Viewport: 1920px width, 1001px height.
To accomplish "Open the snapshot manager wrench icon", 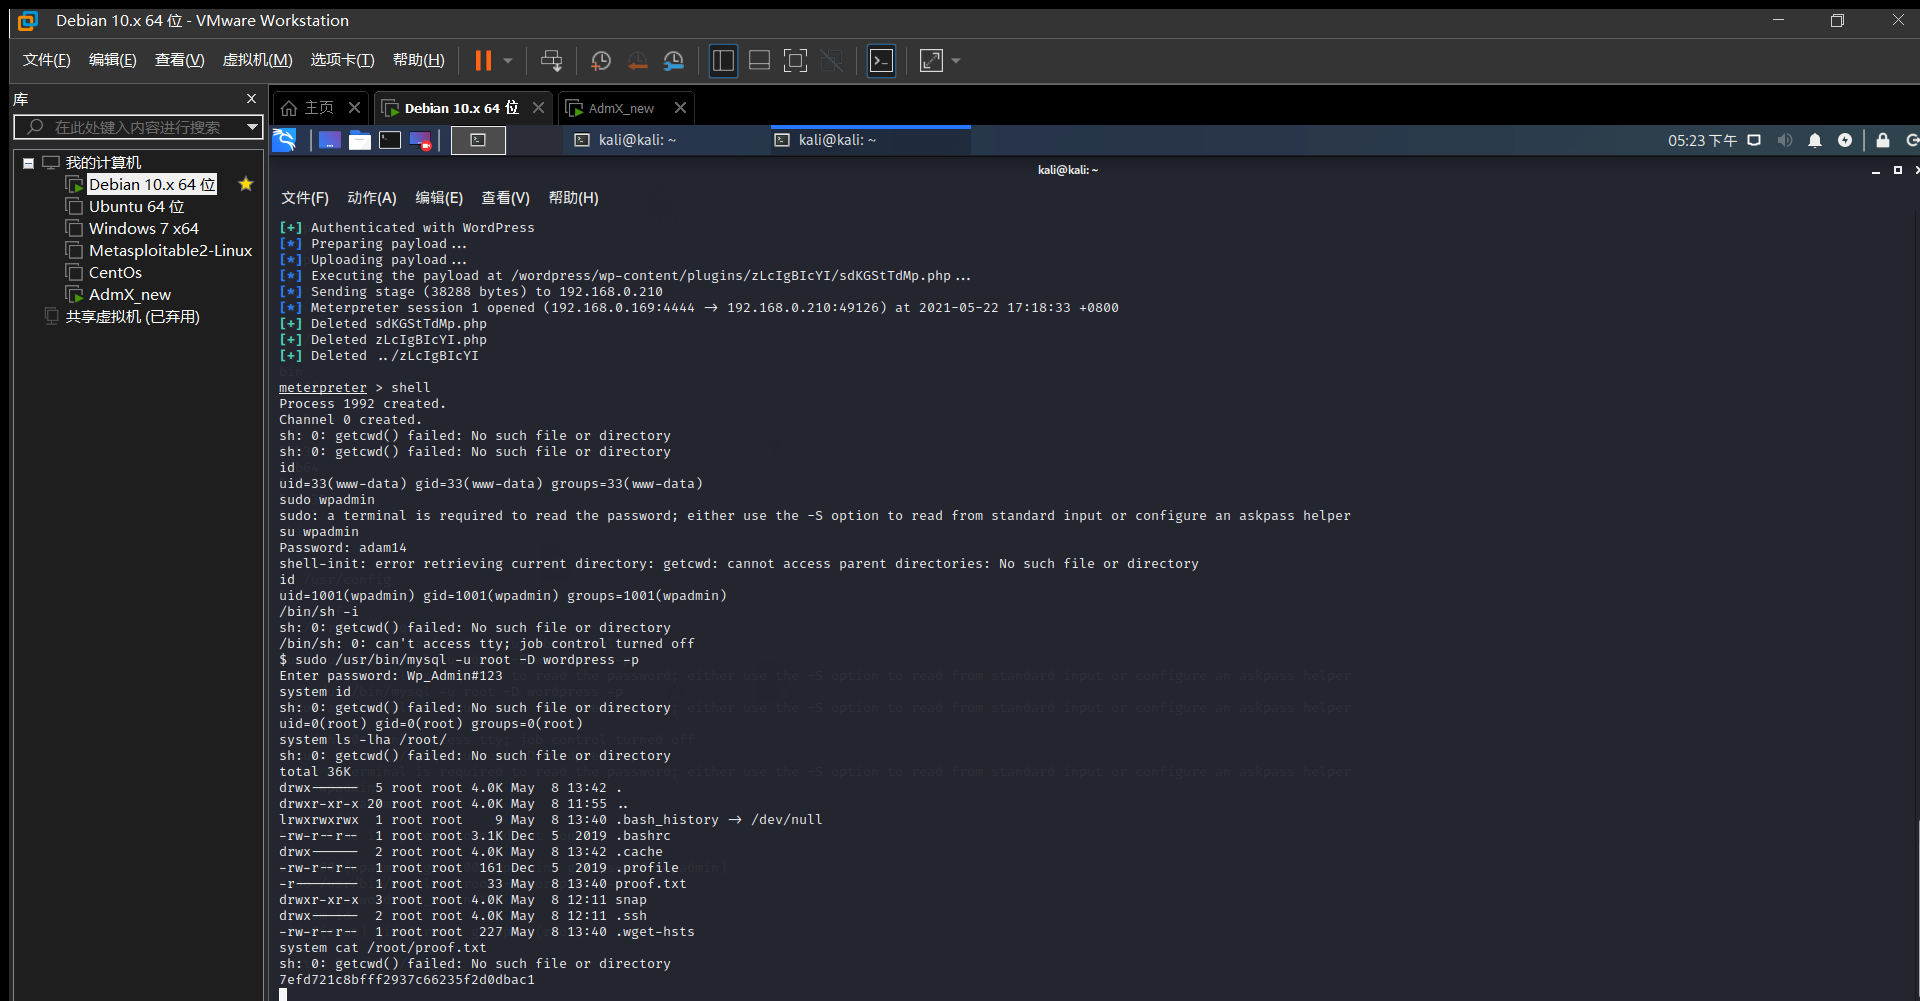I will pos(674,61).
